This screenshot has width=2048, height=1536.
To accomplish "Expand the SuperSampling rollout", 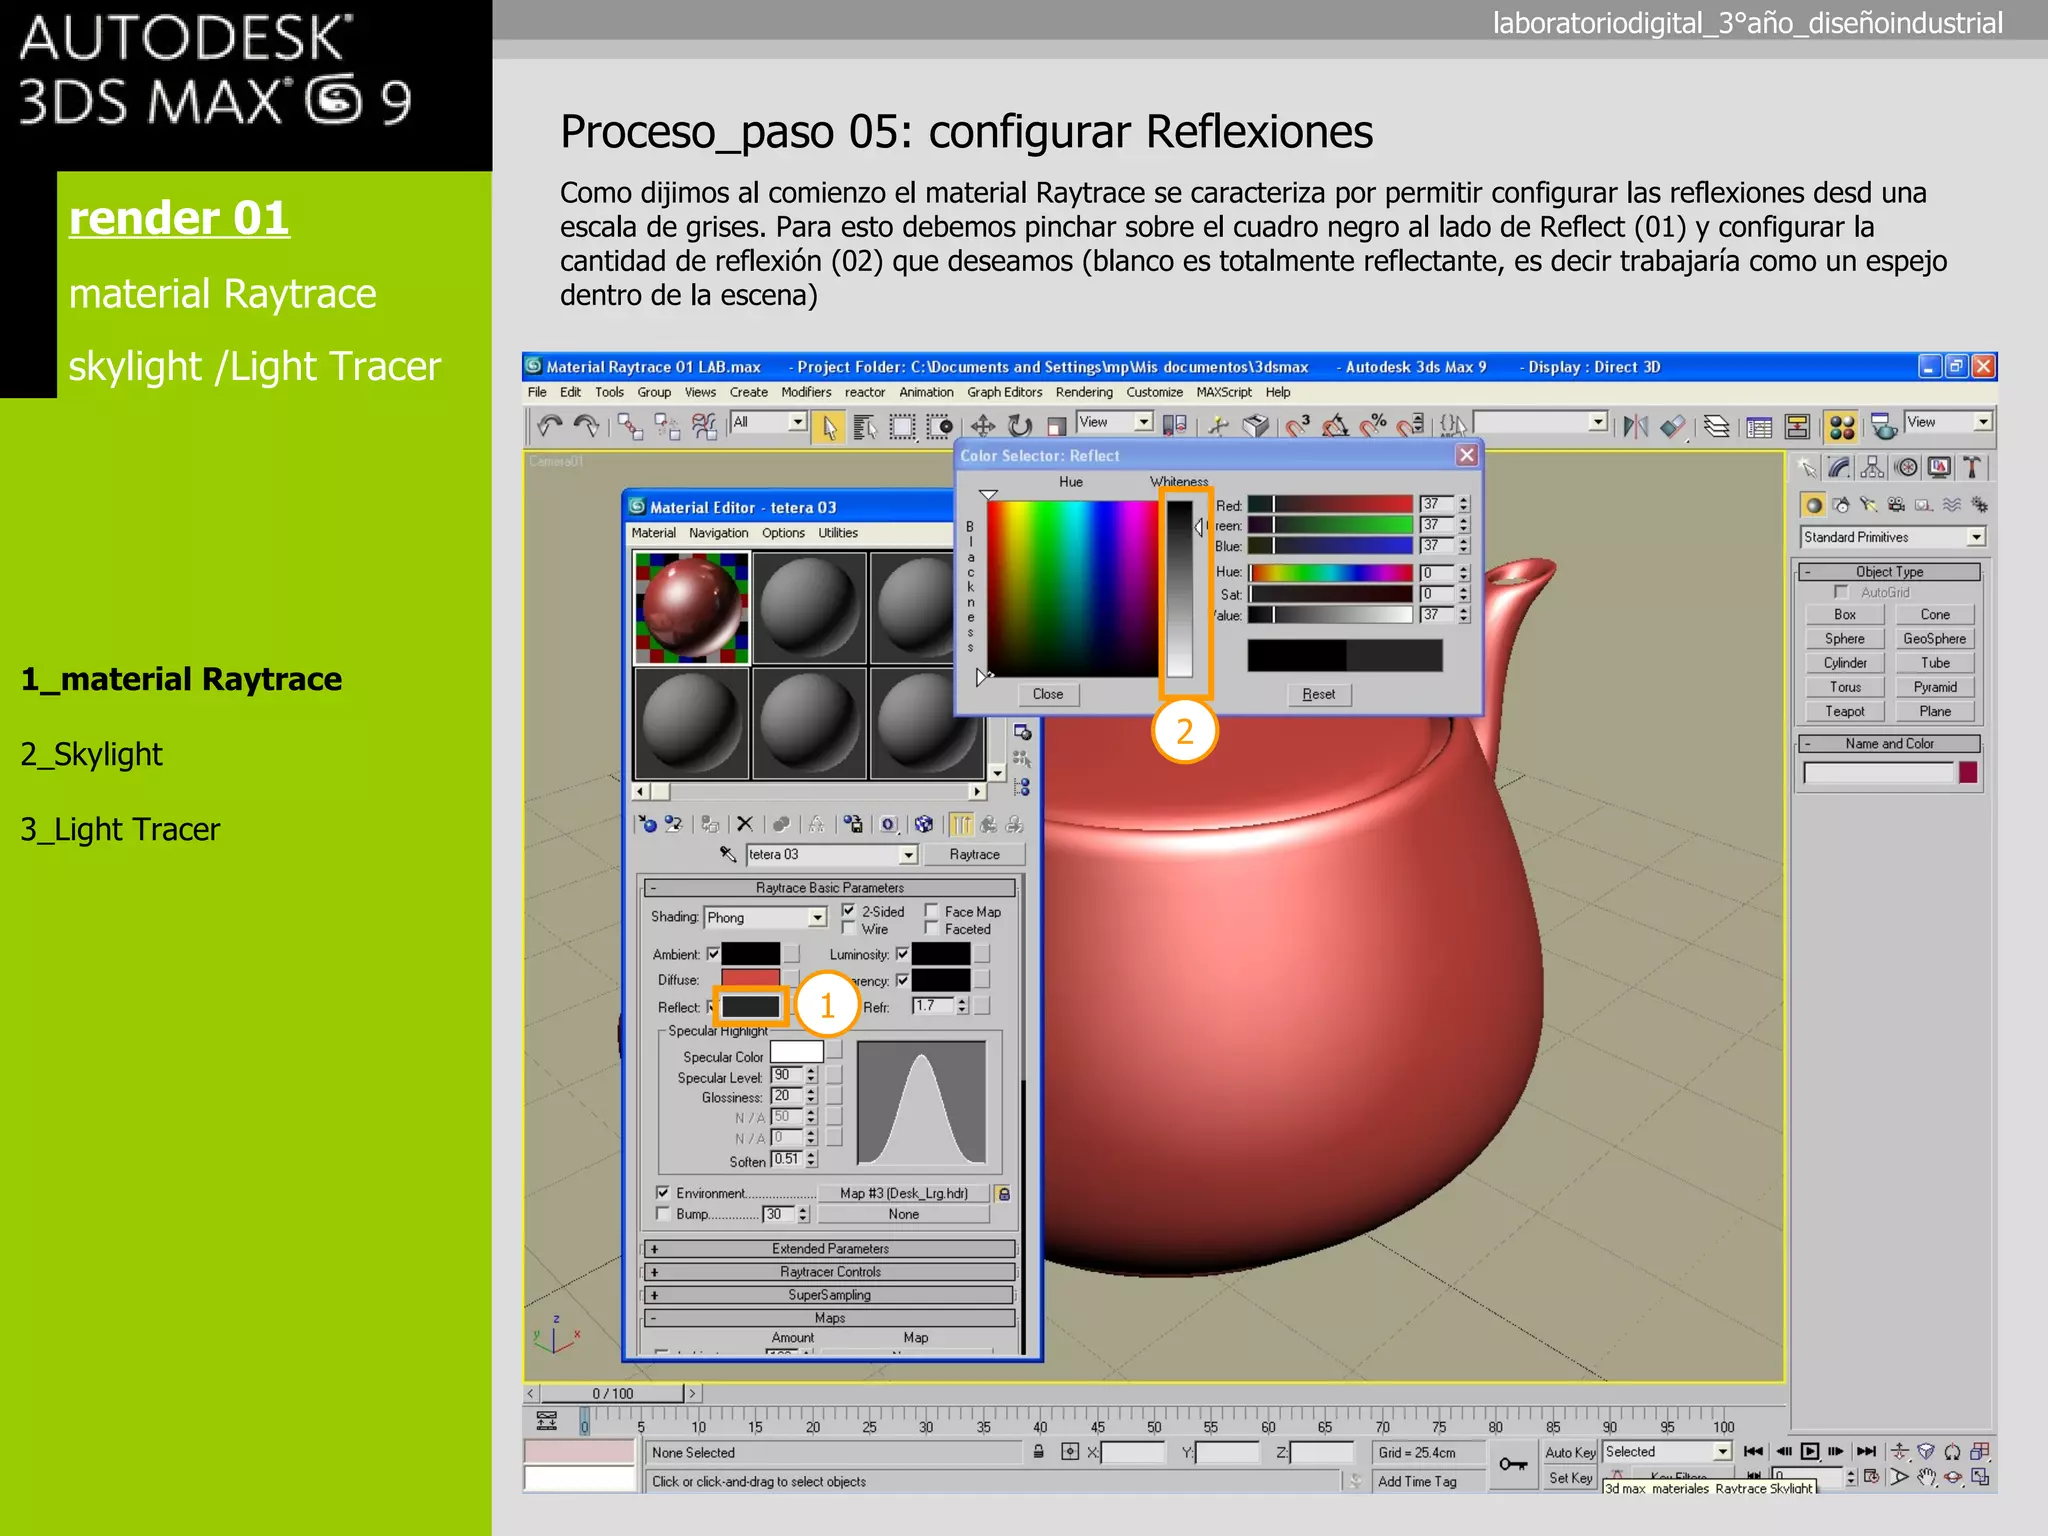I will coord(830,1295).
